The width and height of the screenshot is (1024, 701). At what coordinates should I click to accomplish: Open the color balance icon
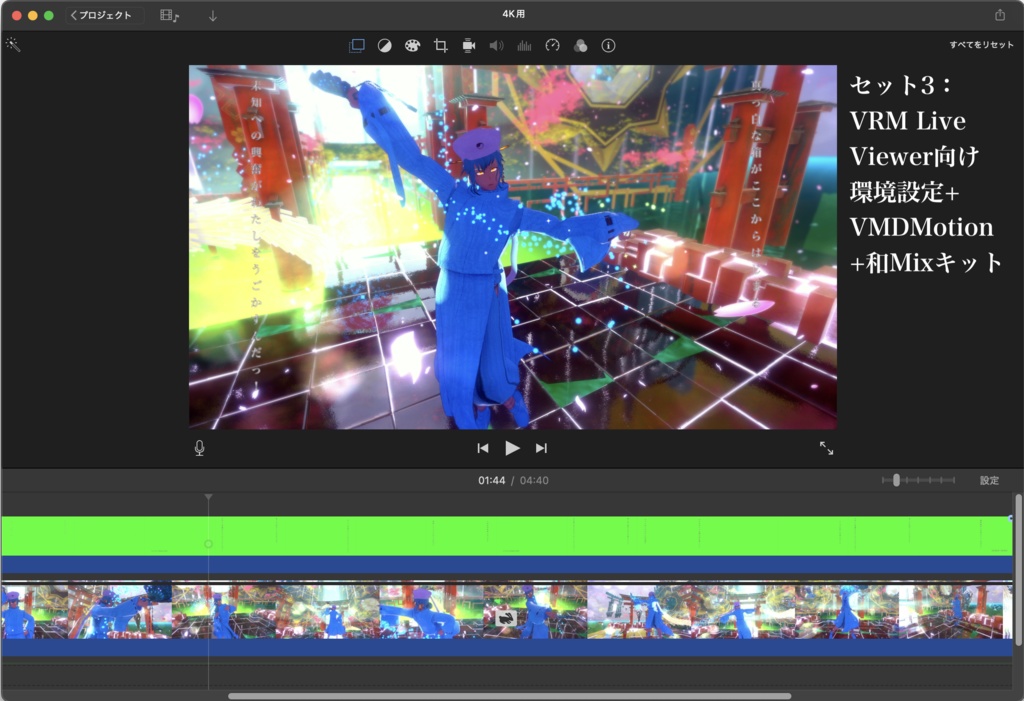[385, 46]
